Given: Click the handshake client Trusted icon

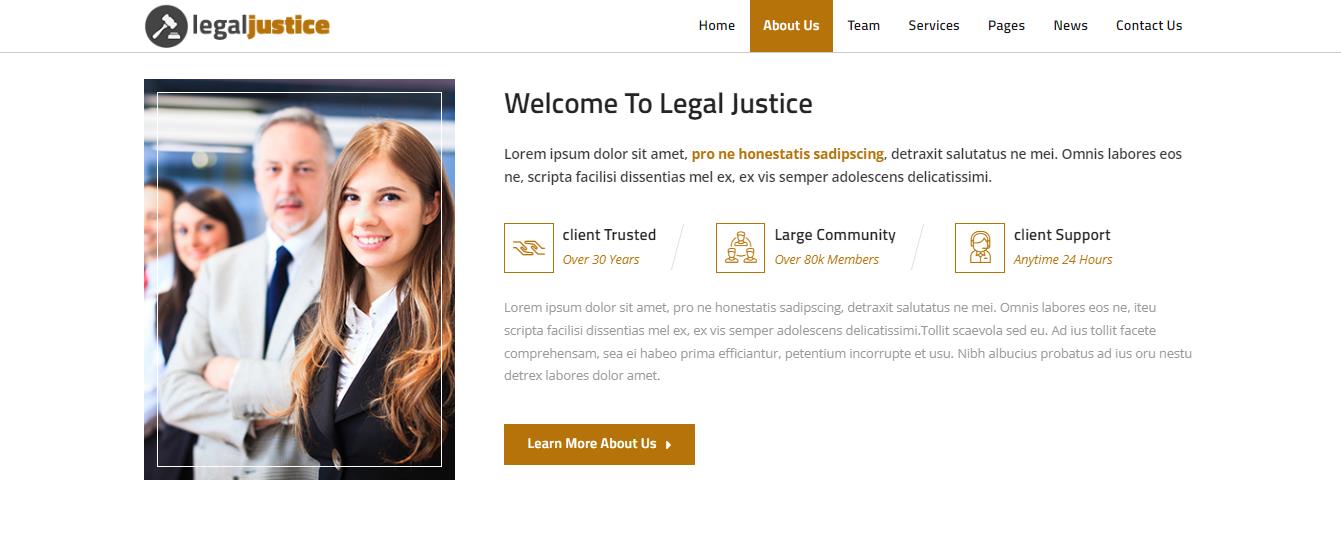Looking at the screenshot, I should pos(529,248).
